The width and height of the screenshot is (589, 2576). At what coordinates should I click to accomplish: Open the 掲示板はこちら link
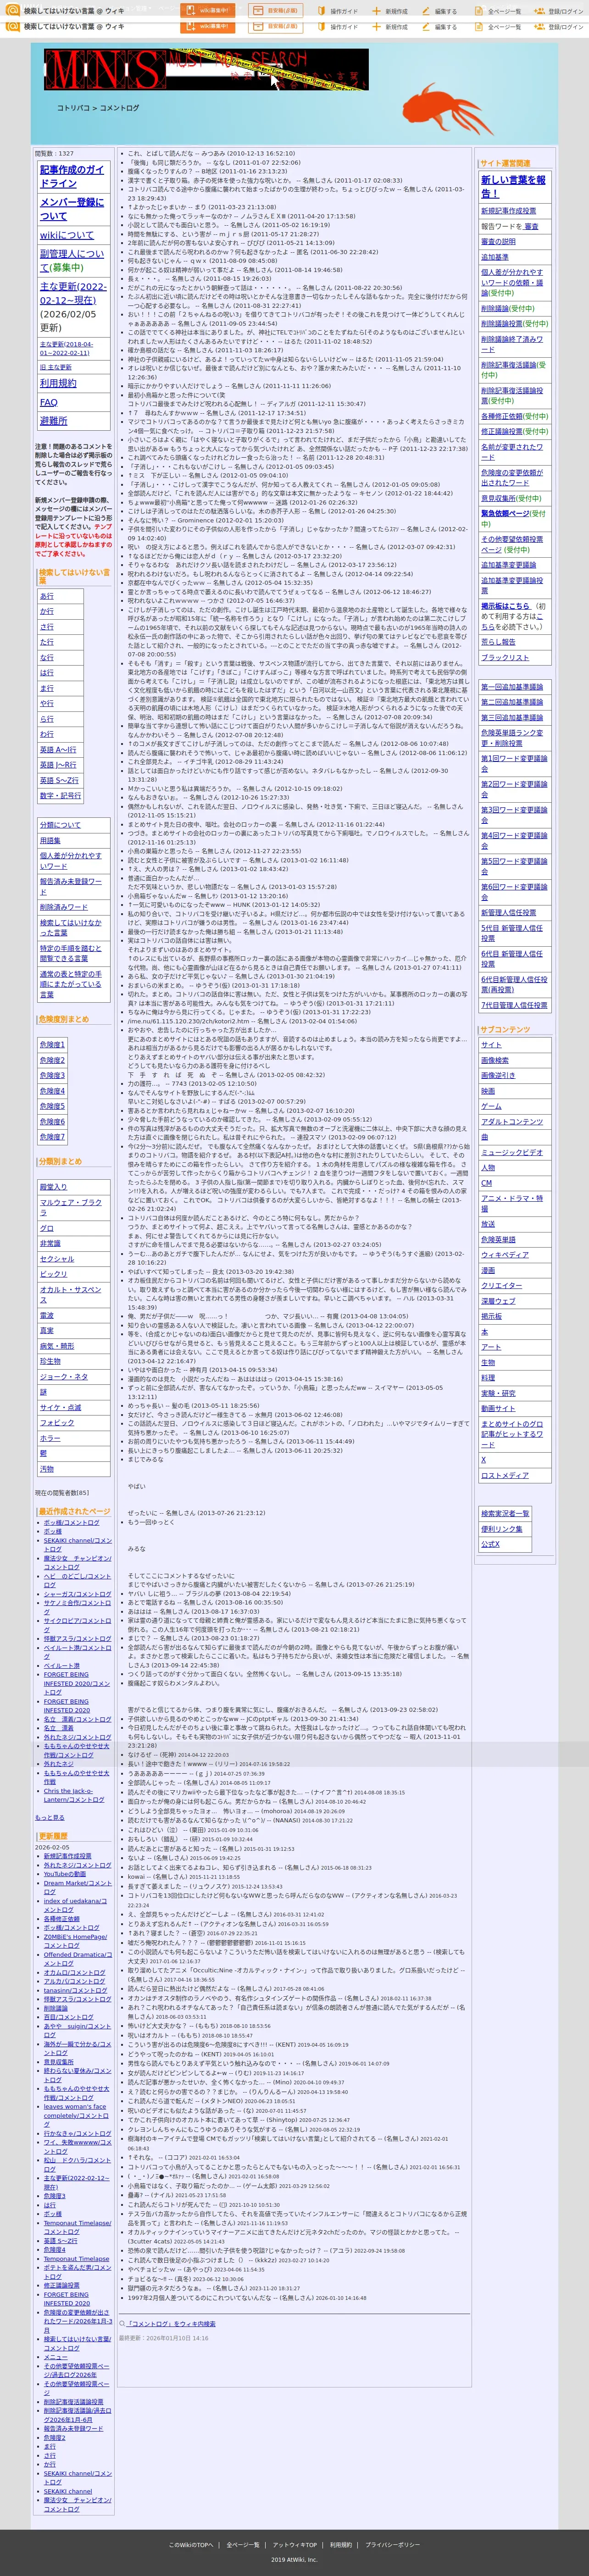[505, 606]
